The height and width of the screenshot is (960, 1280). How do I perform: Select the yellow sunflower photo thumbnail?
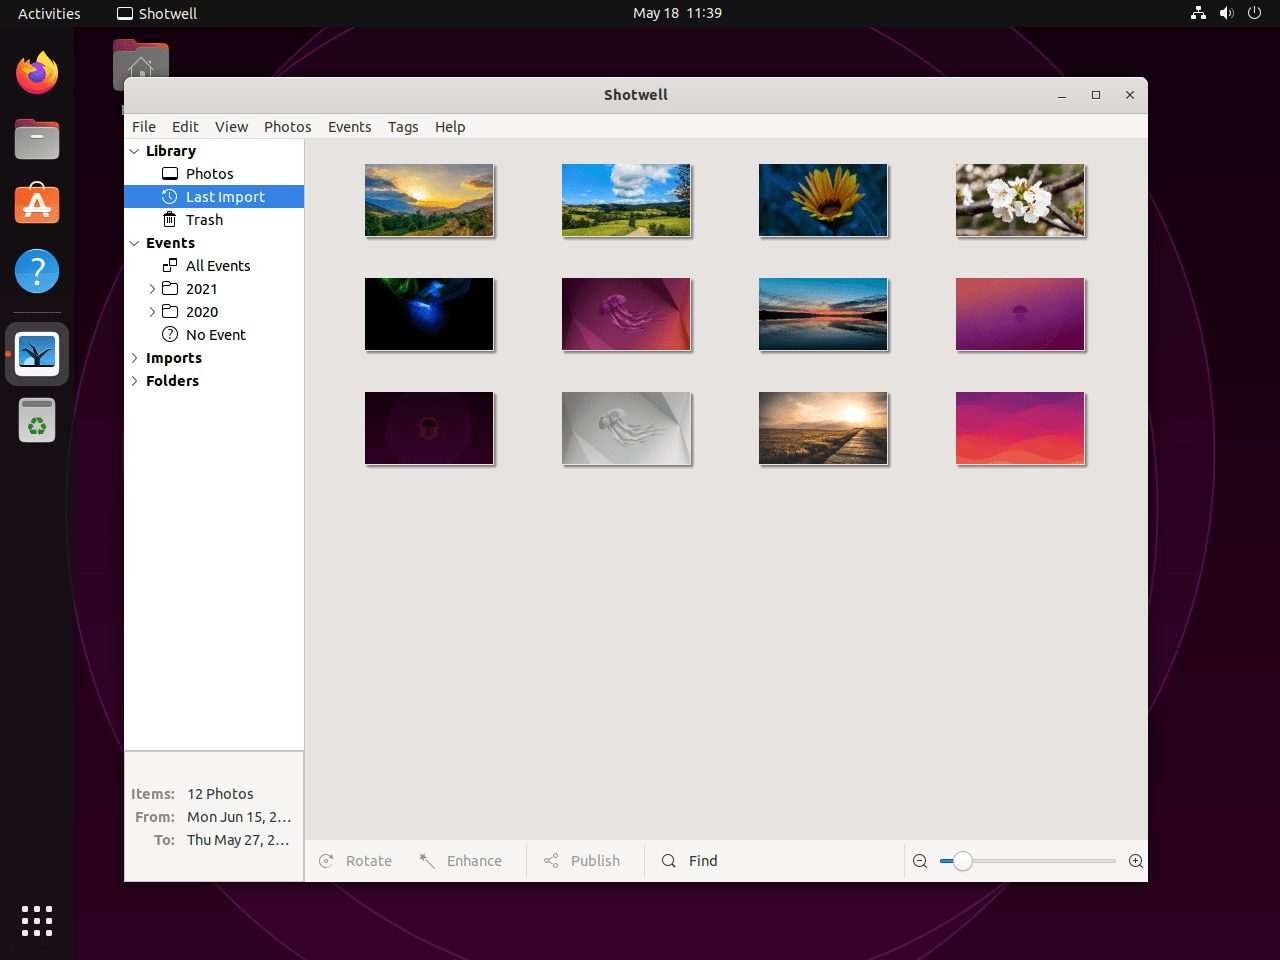point(823,200)
